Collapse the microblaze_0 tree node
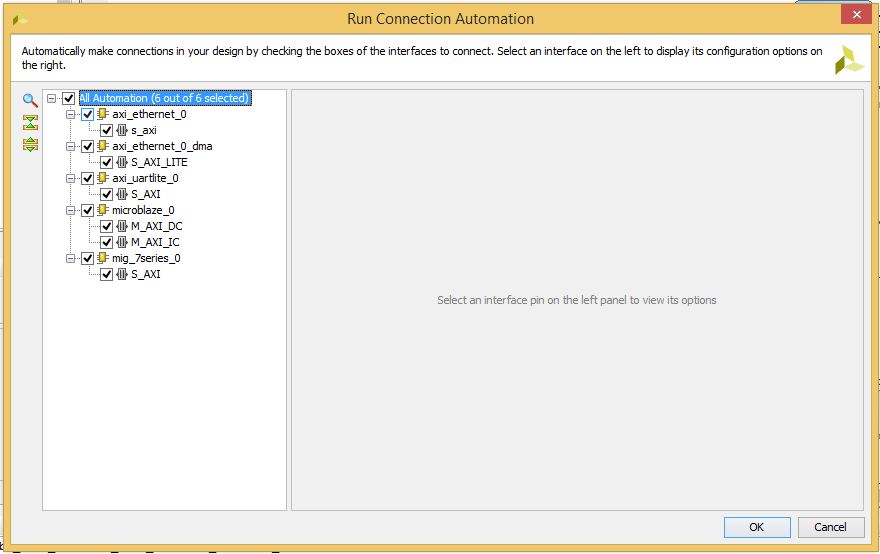The height and width of the screenshot is (554, 880). (71, 210)
